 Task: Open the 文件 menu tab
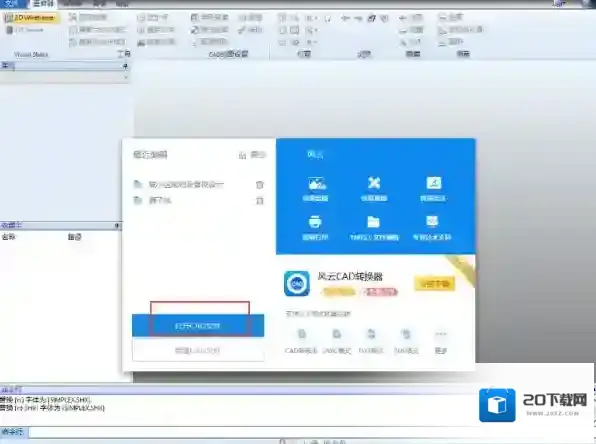click(x=12, y=3)
